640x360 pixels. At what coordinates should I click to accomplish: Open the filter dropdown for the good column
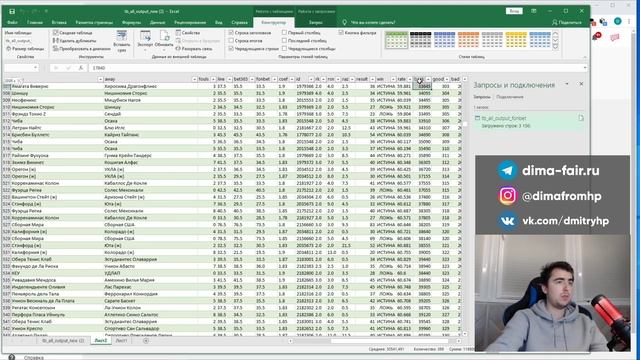pos(447,79)
